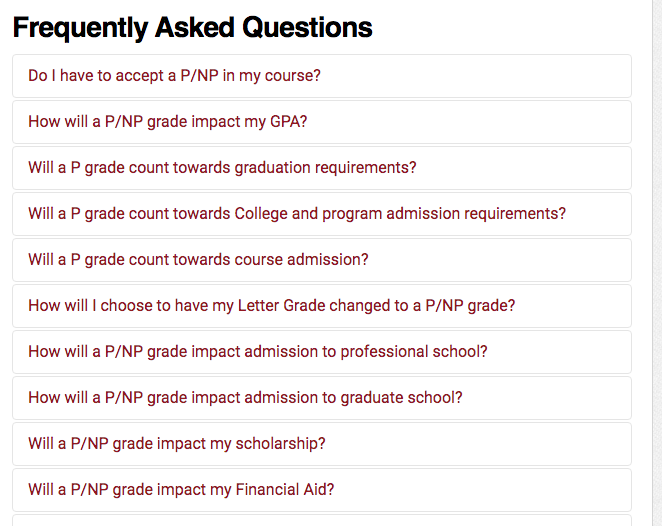This screenshot has width=662, height=526.
Task: Click blank area in the Financial Aid panel
Action: pos(481,490)
